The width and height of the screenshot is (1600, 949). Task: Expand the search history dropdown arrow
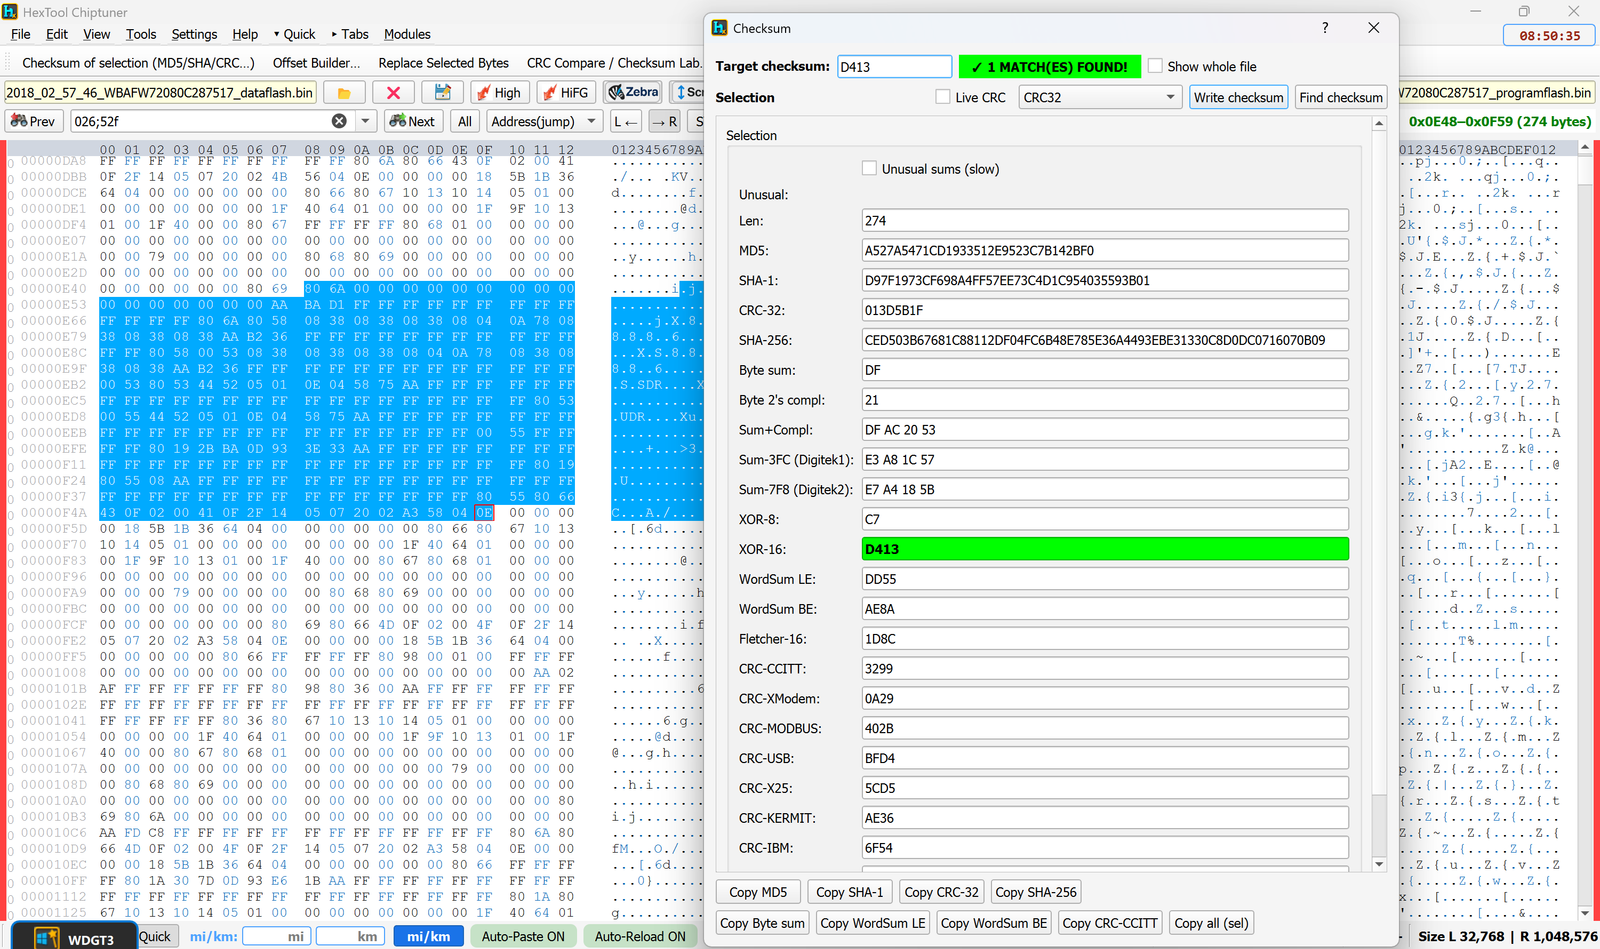[365, 120]
